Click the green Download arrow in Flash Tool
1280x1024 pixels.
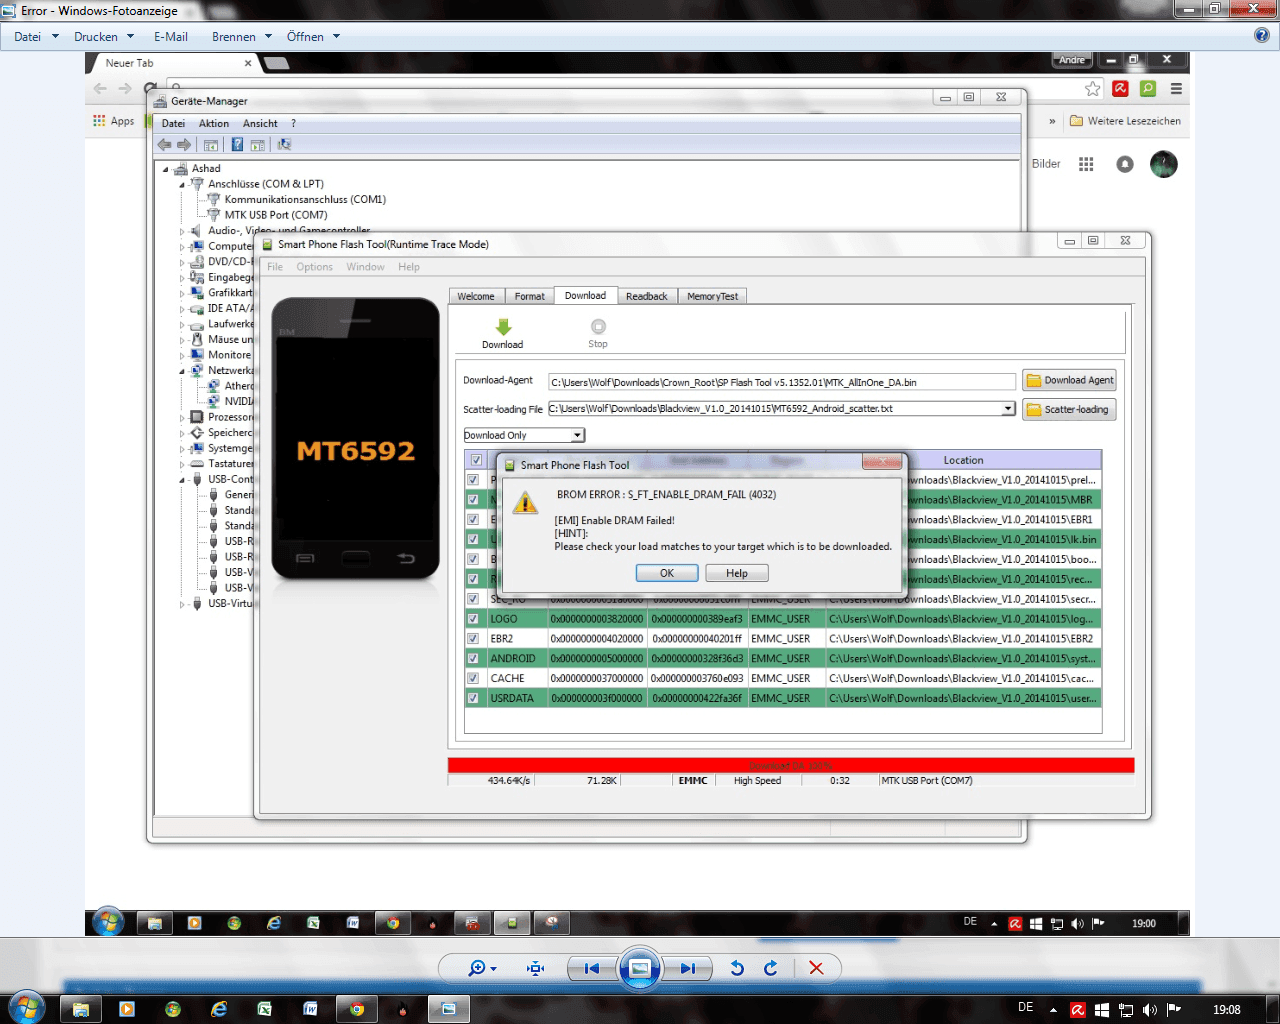(503, 327)
